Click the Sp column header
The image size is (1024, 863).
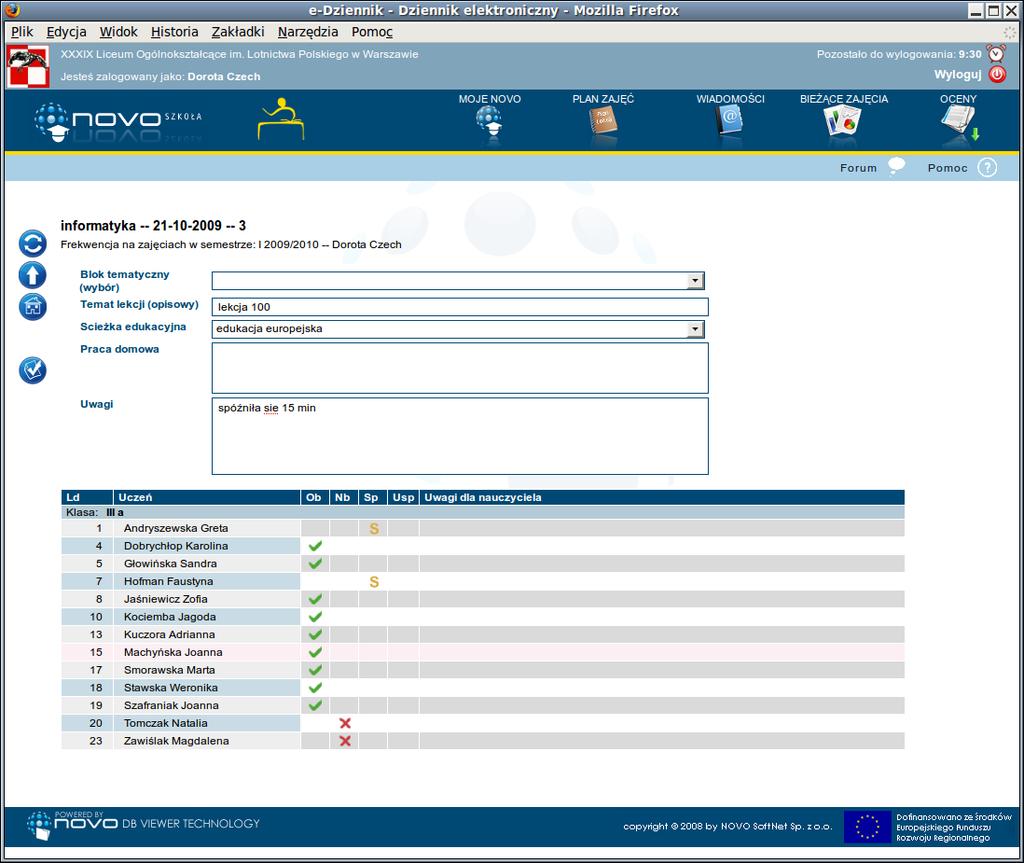coord(372,497)
